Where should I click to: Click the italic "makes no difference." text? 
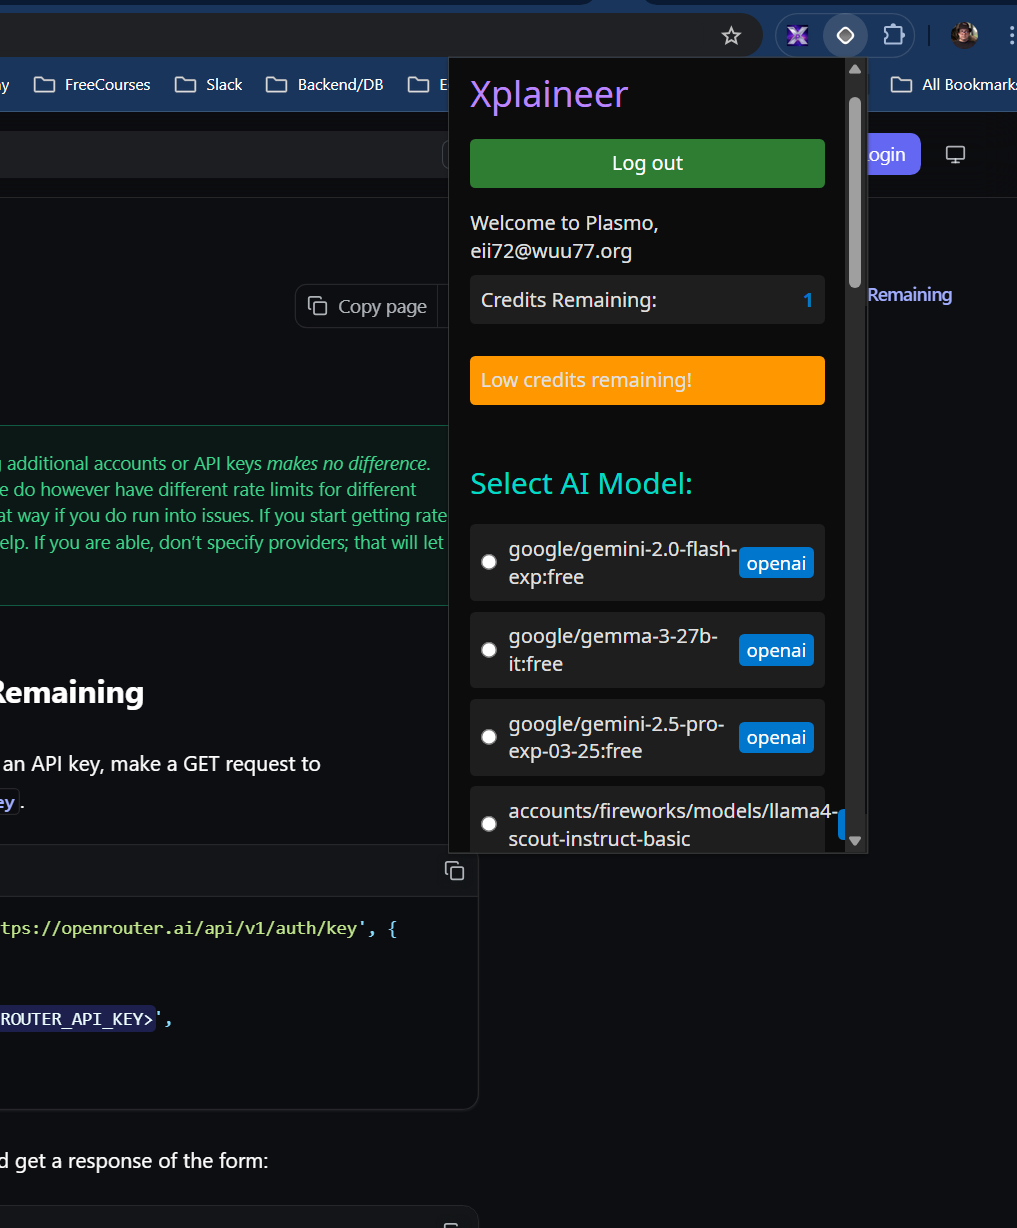(x=348, y=463)
